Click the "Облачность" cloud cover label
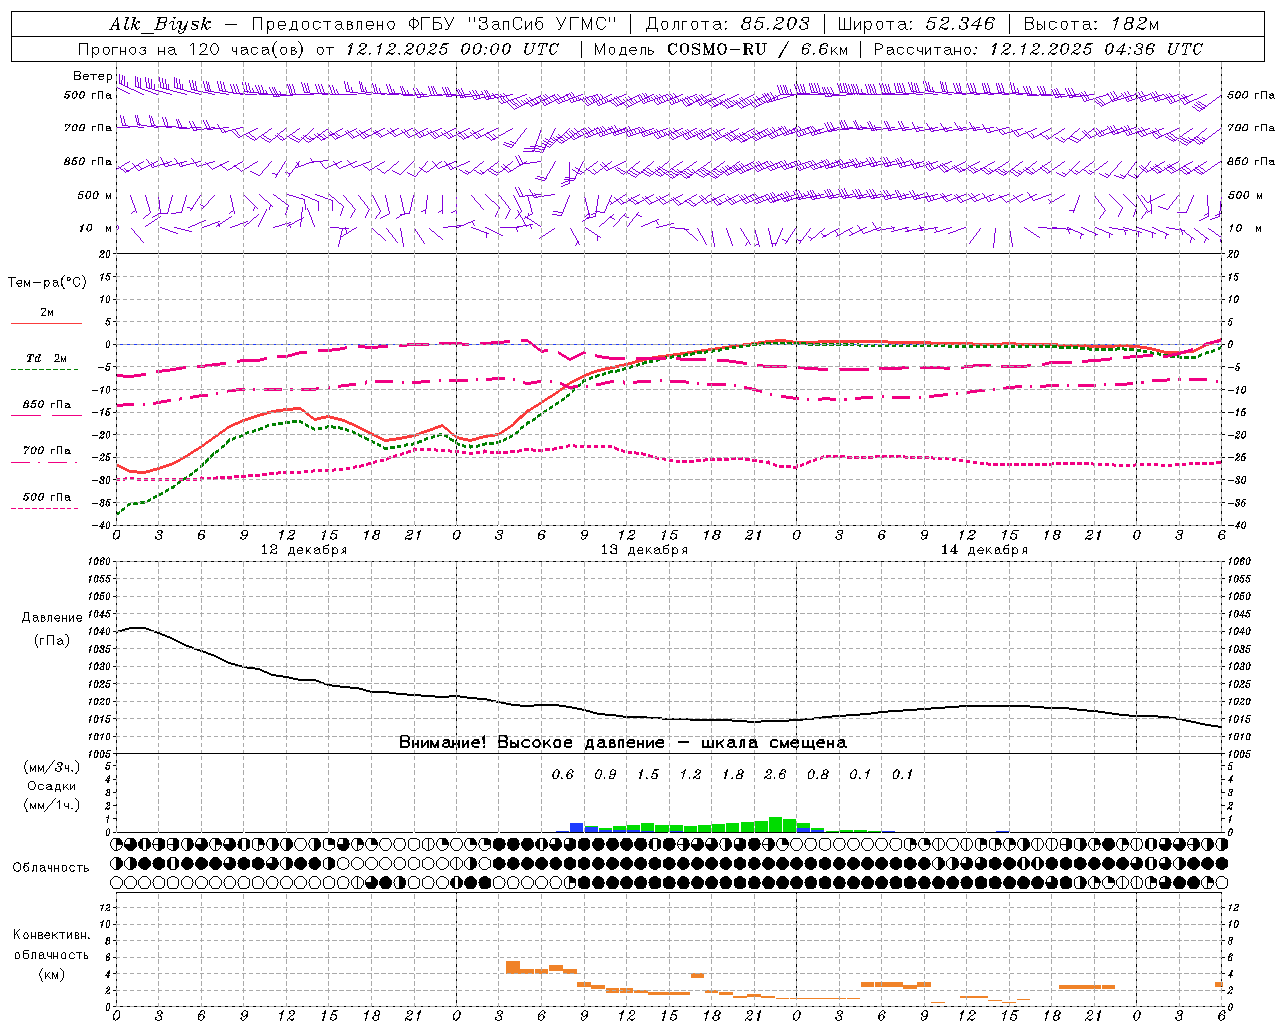This screenshot has height=1024, width=1280. (x=51, y=868)
